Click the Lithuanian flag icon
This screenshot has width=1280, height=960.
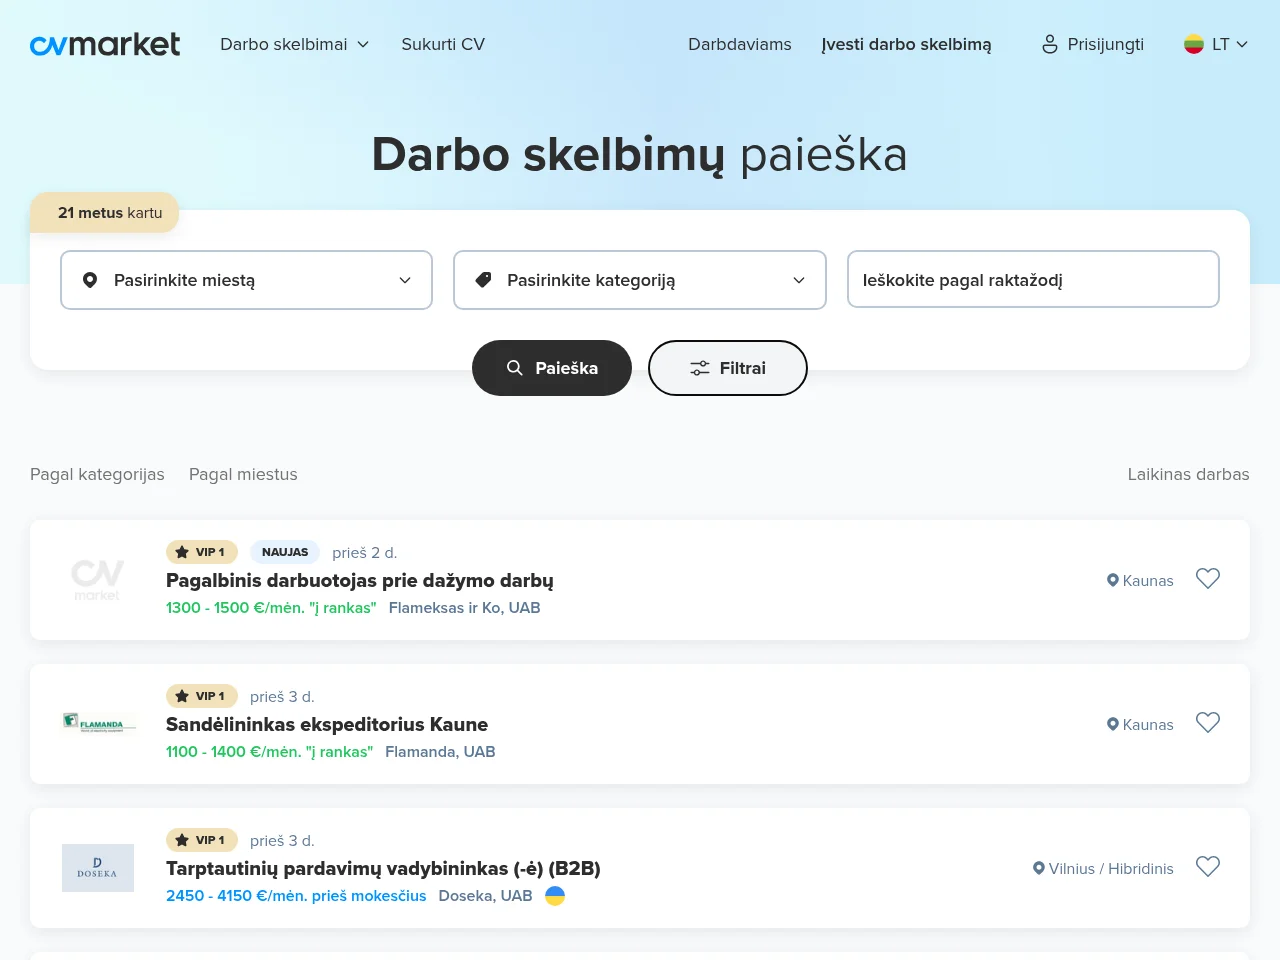(1194, 44)
